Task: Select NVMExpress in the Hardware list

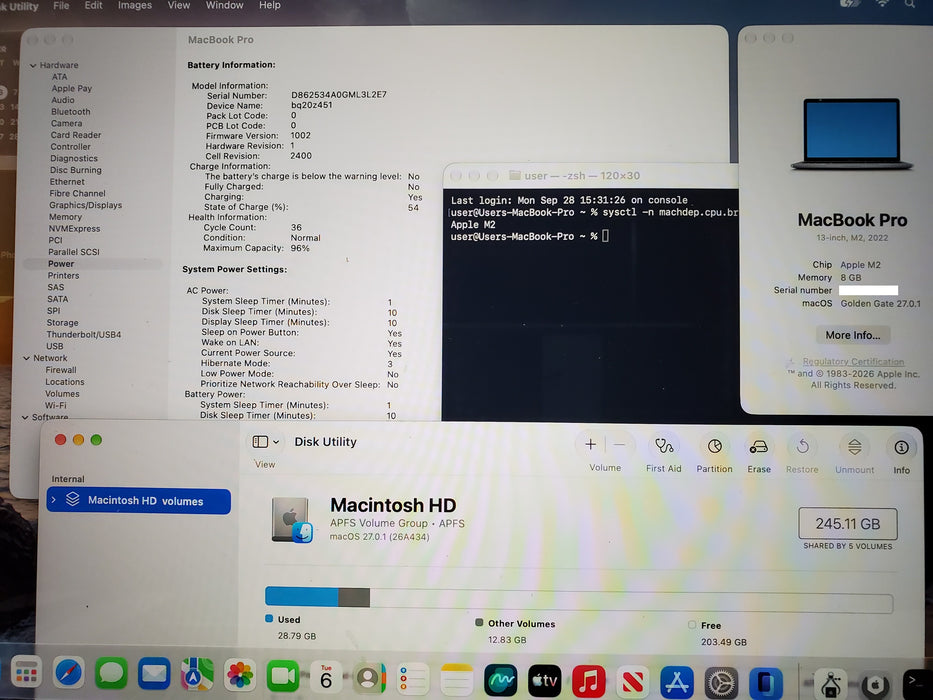Action: pos(74,229)
